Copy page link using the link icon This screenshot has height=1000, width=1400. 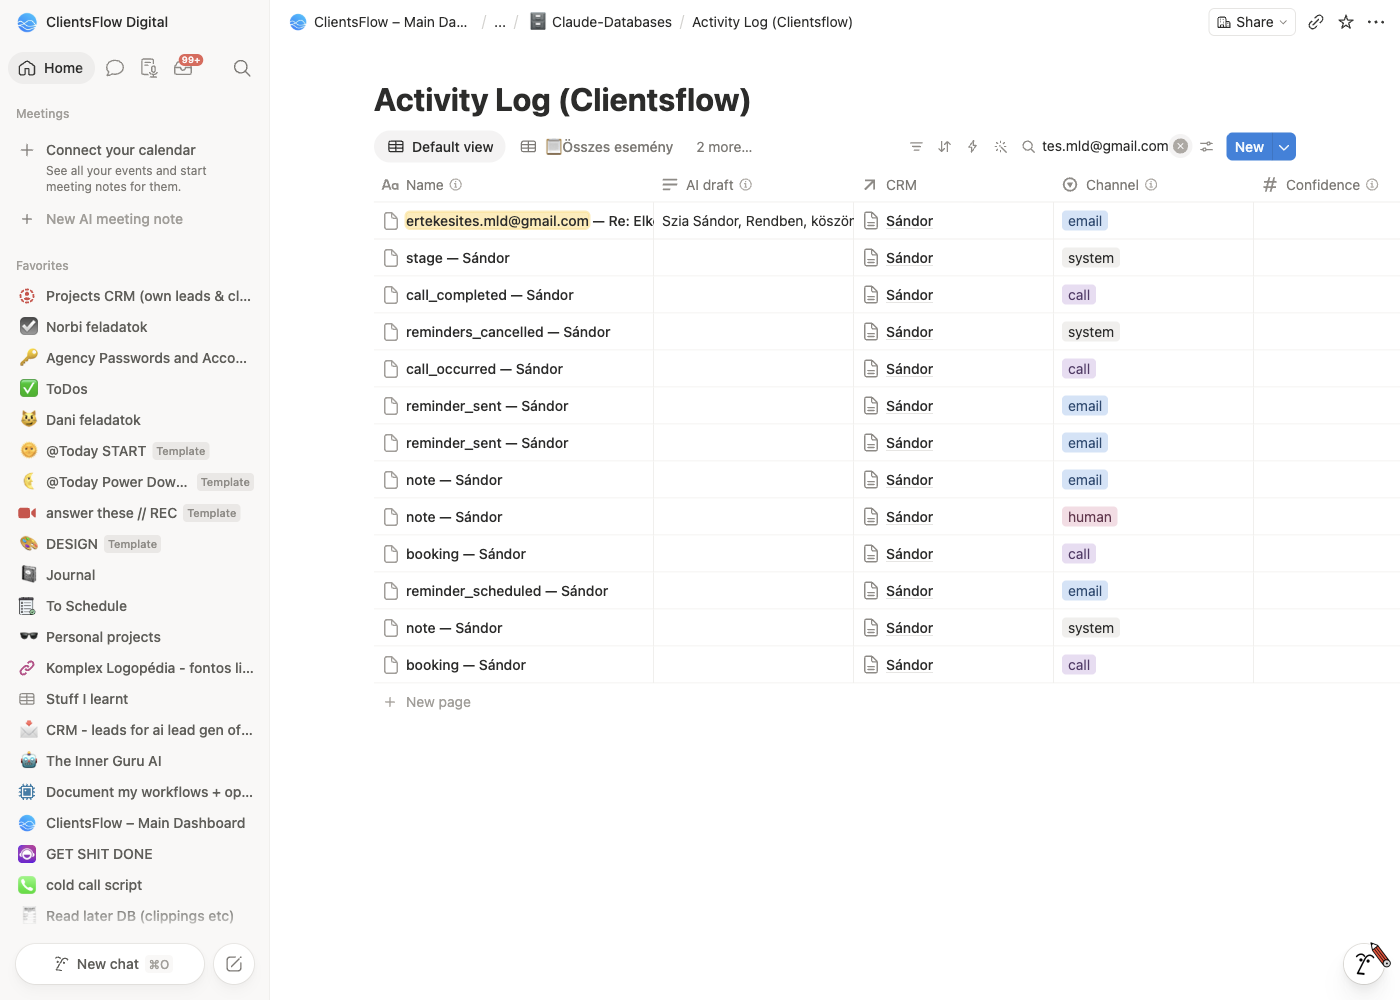1316,22
